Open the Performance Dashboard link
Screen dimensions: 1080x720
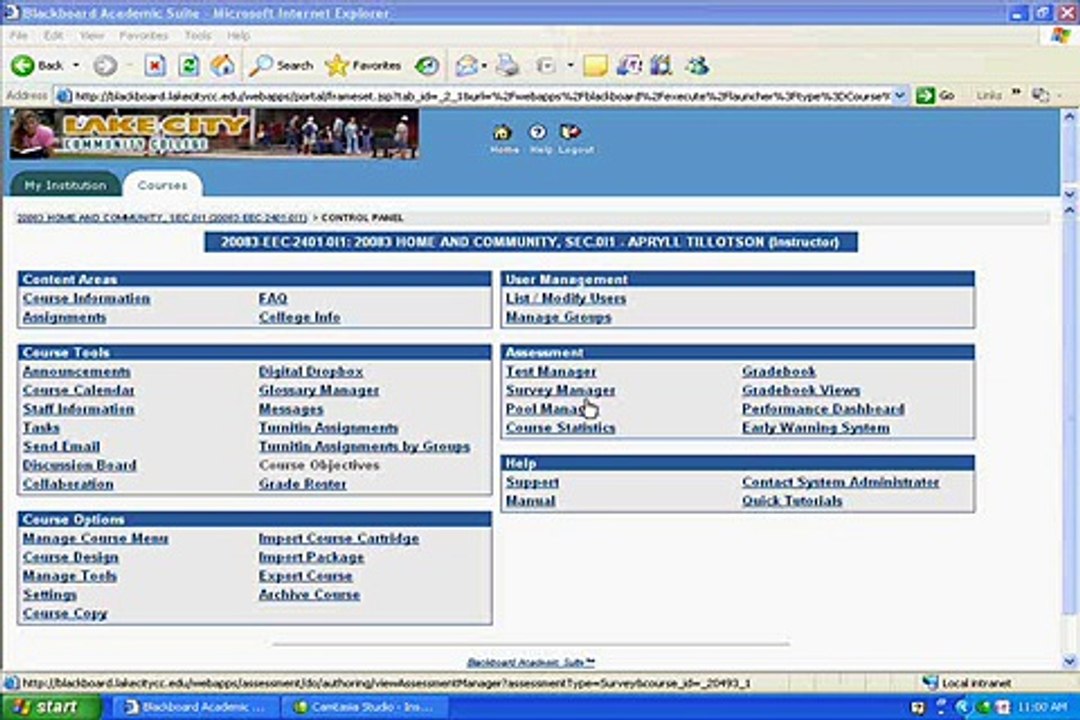pyautogui.click(x=823, y=409)
